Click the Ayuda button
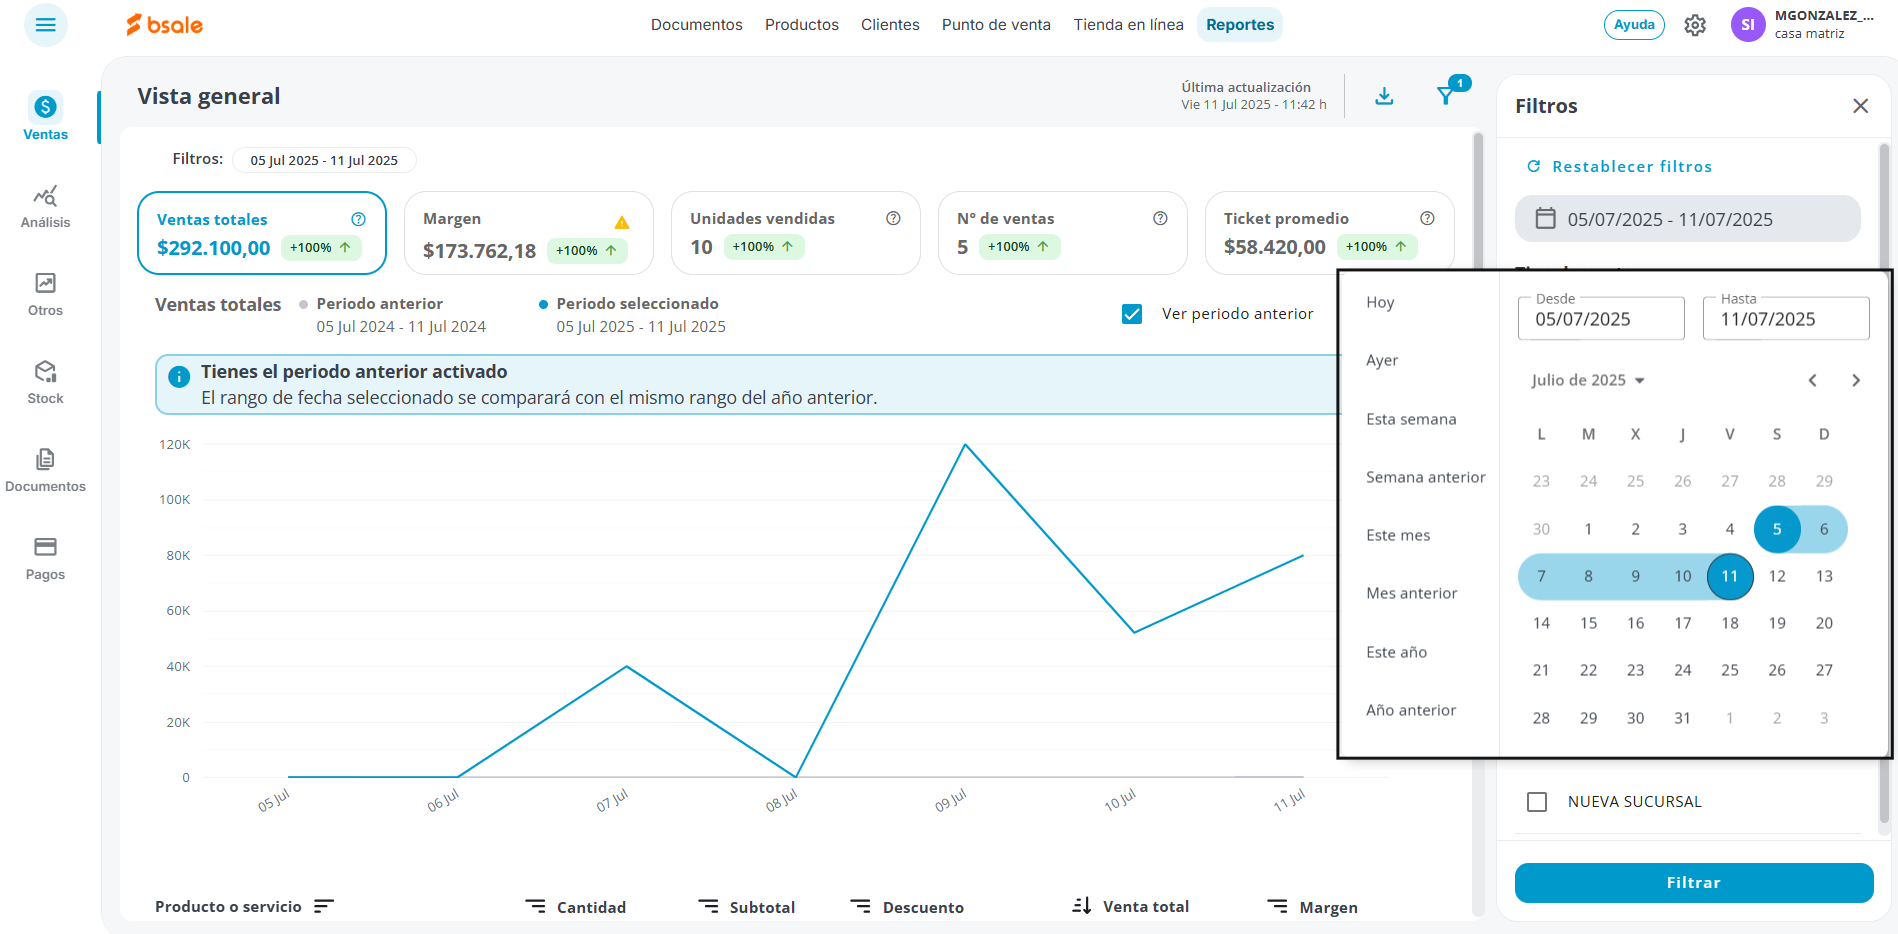Viewport: 1898px width, 934px height. 1634,25
